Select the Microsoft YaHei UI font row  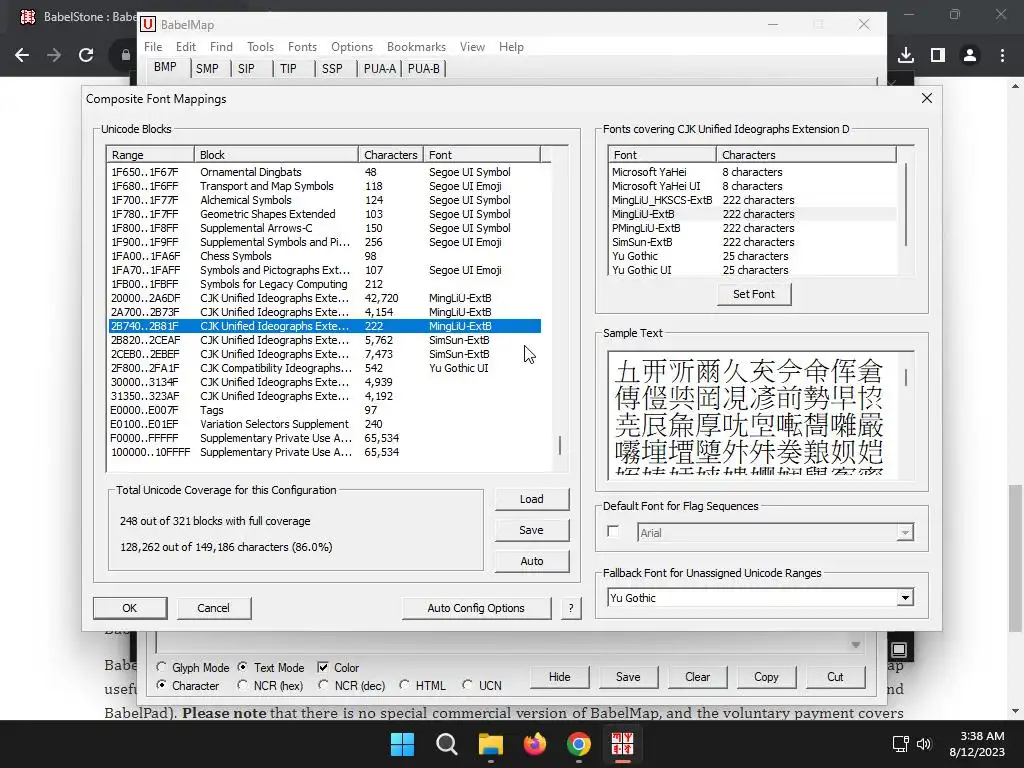[x=753, y=186]
